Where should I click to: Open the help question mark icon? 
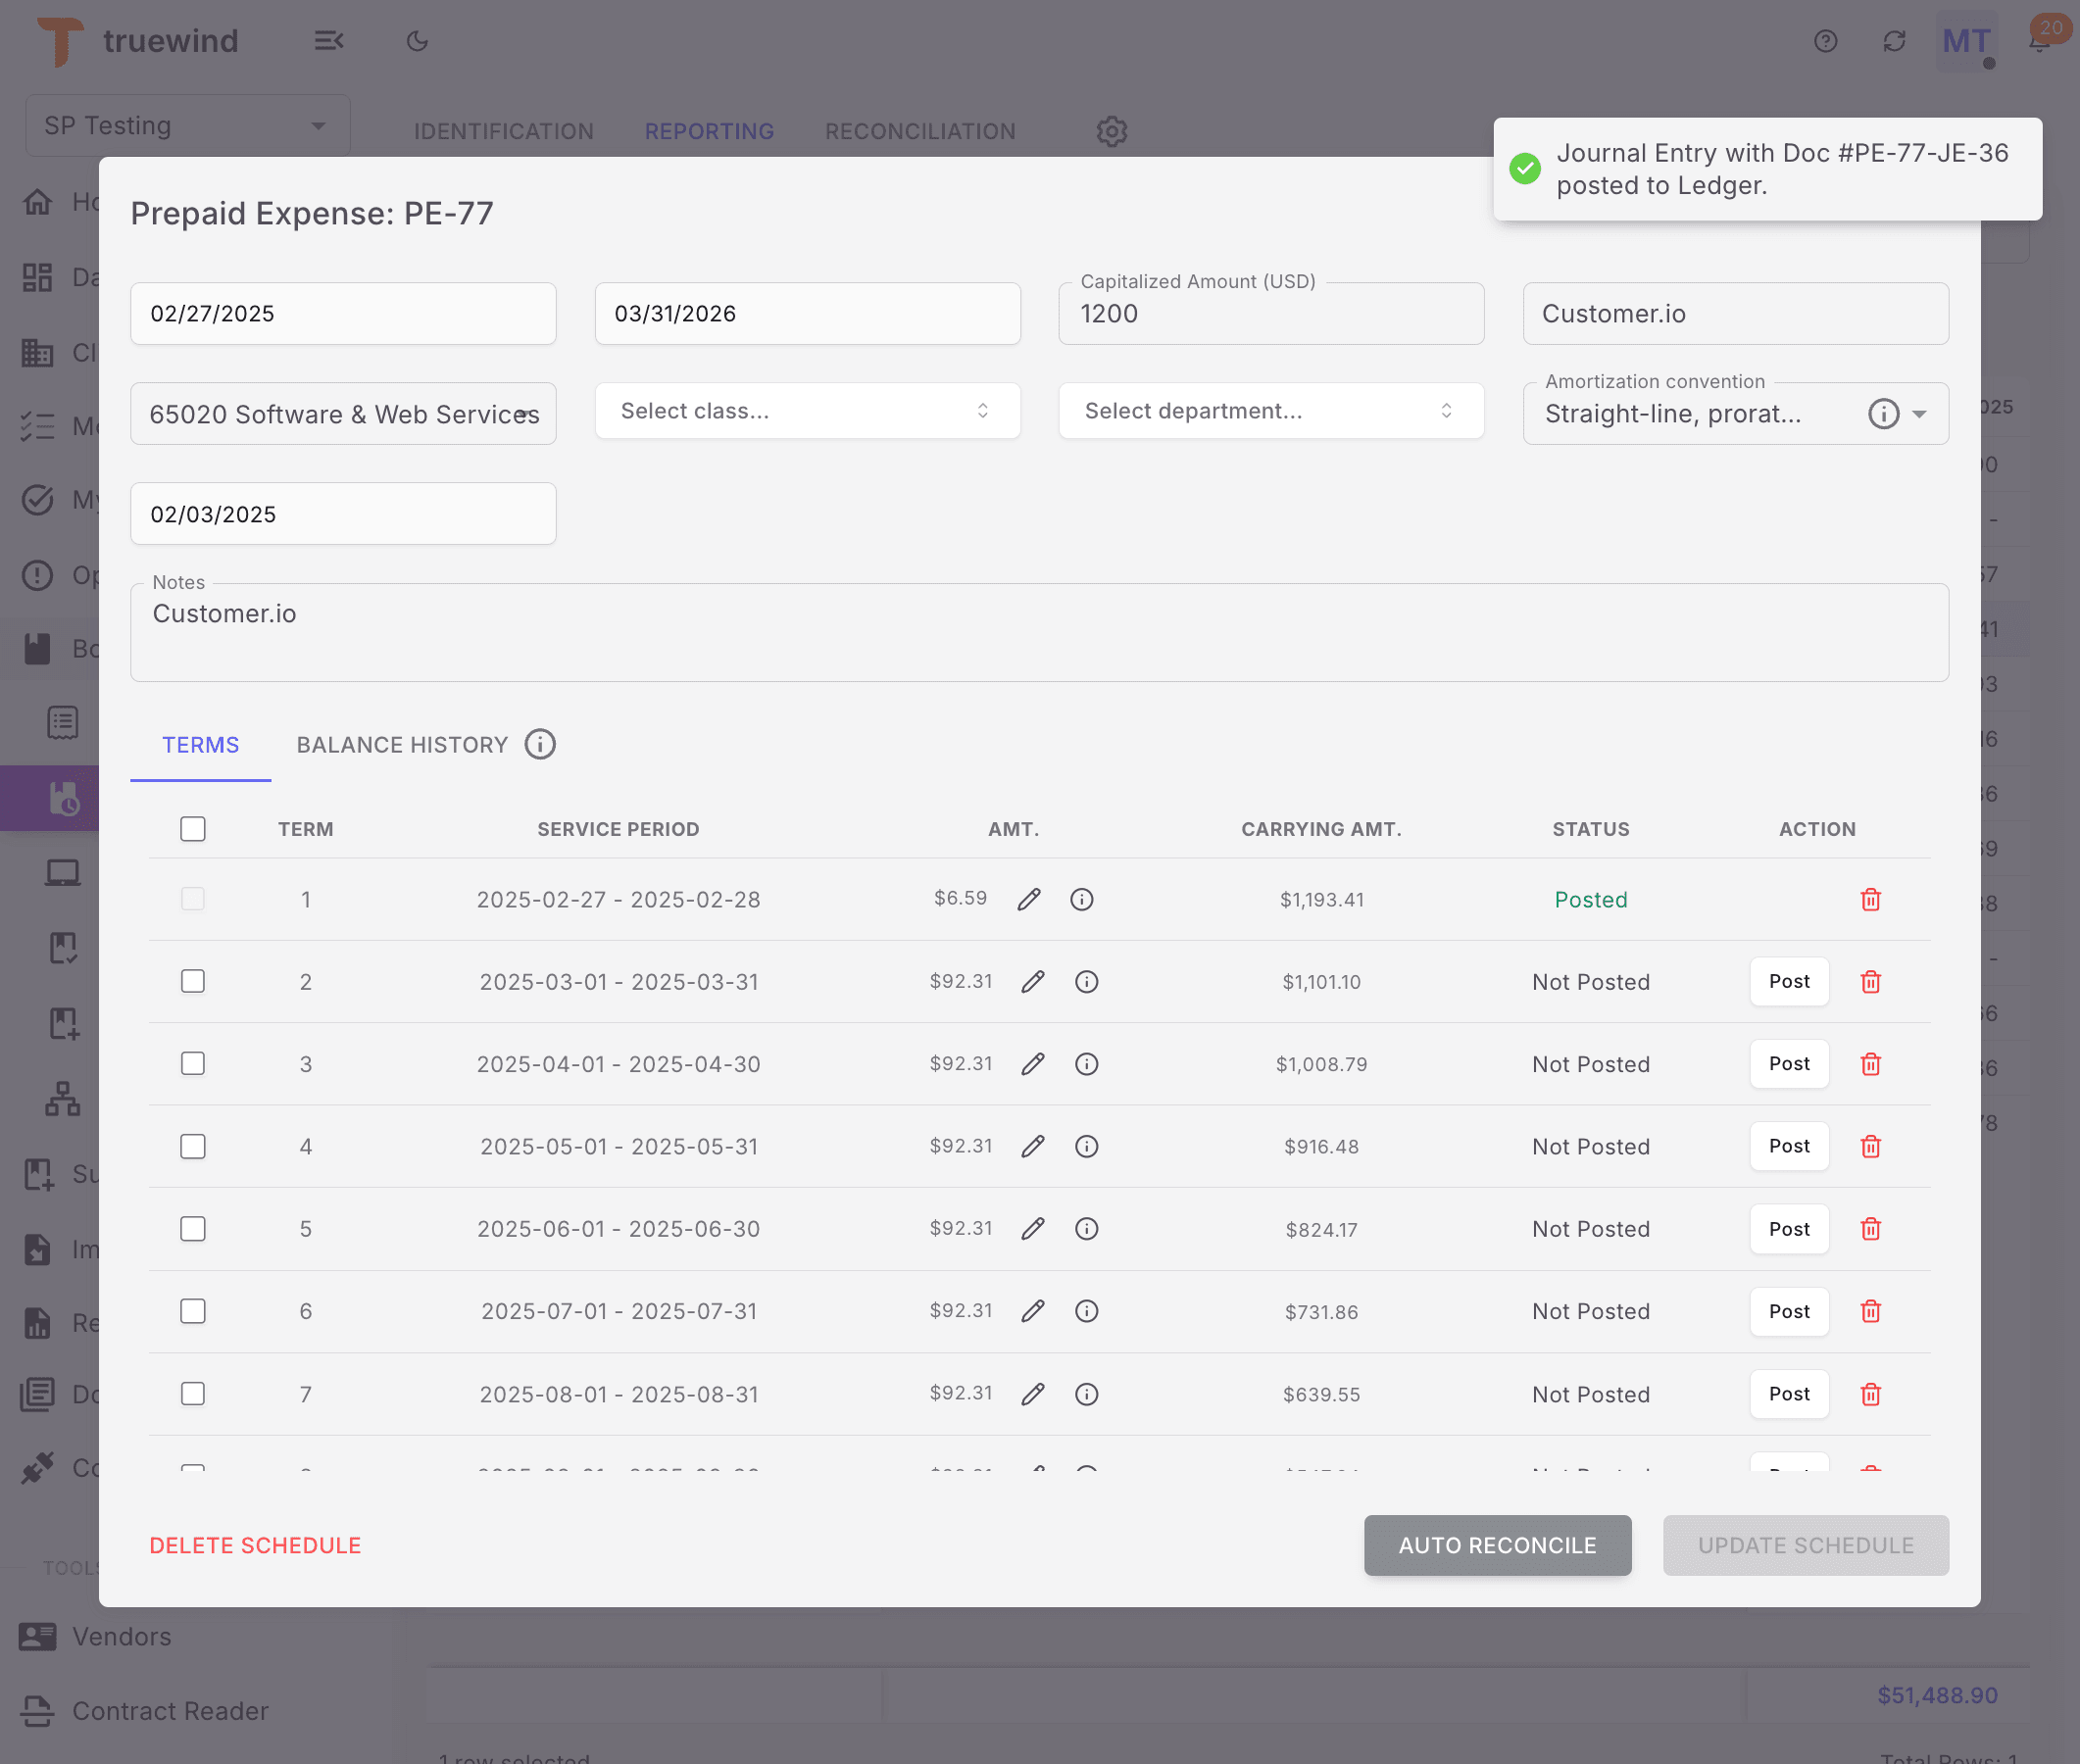pyautogui.click(x=1826, y=41)
